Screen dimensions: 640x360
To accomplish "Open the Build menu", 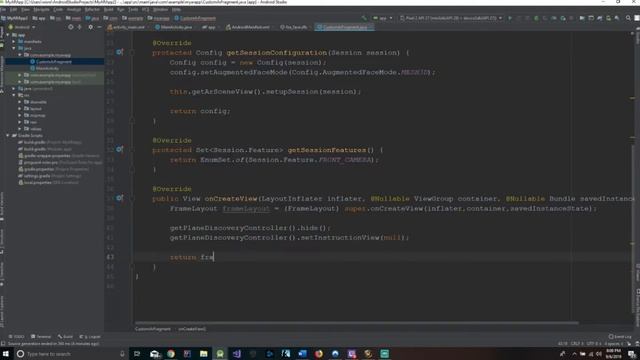I will tap(109, 9).
